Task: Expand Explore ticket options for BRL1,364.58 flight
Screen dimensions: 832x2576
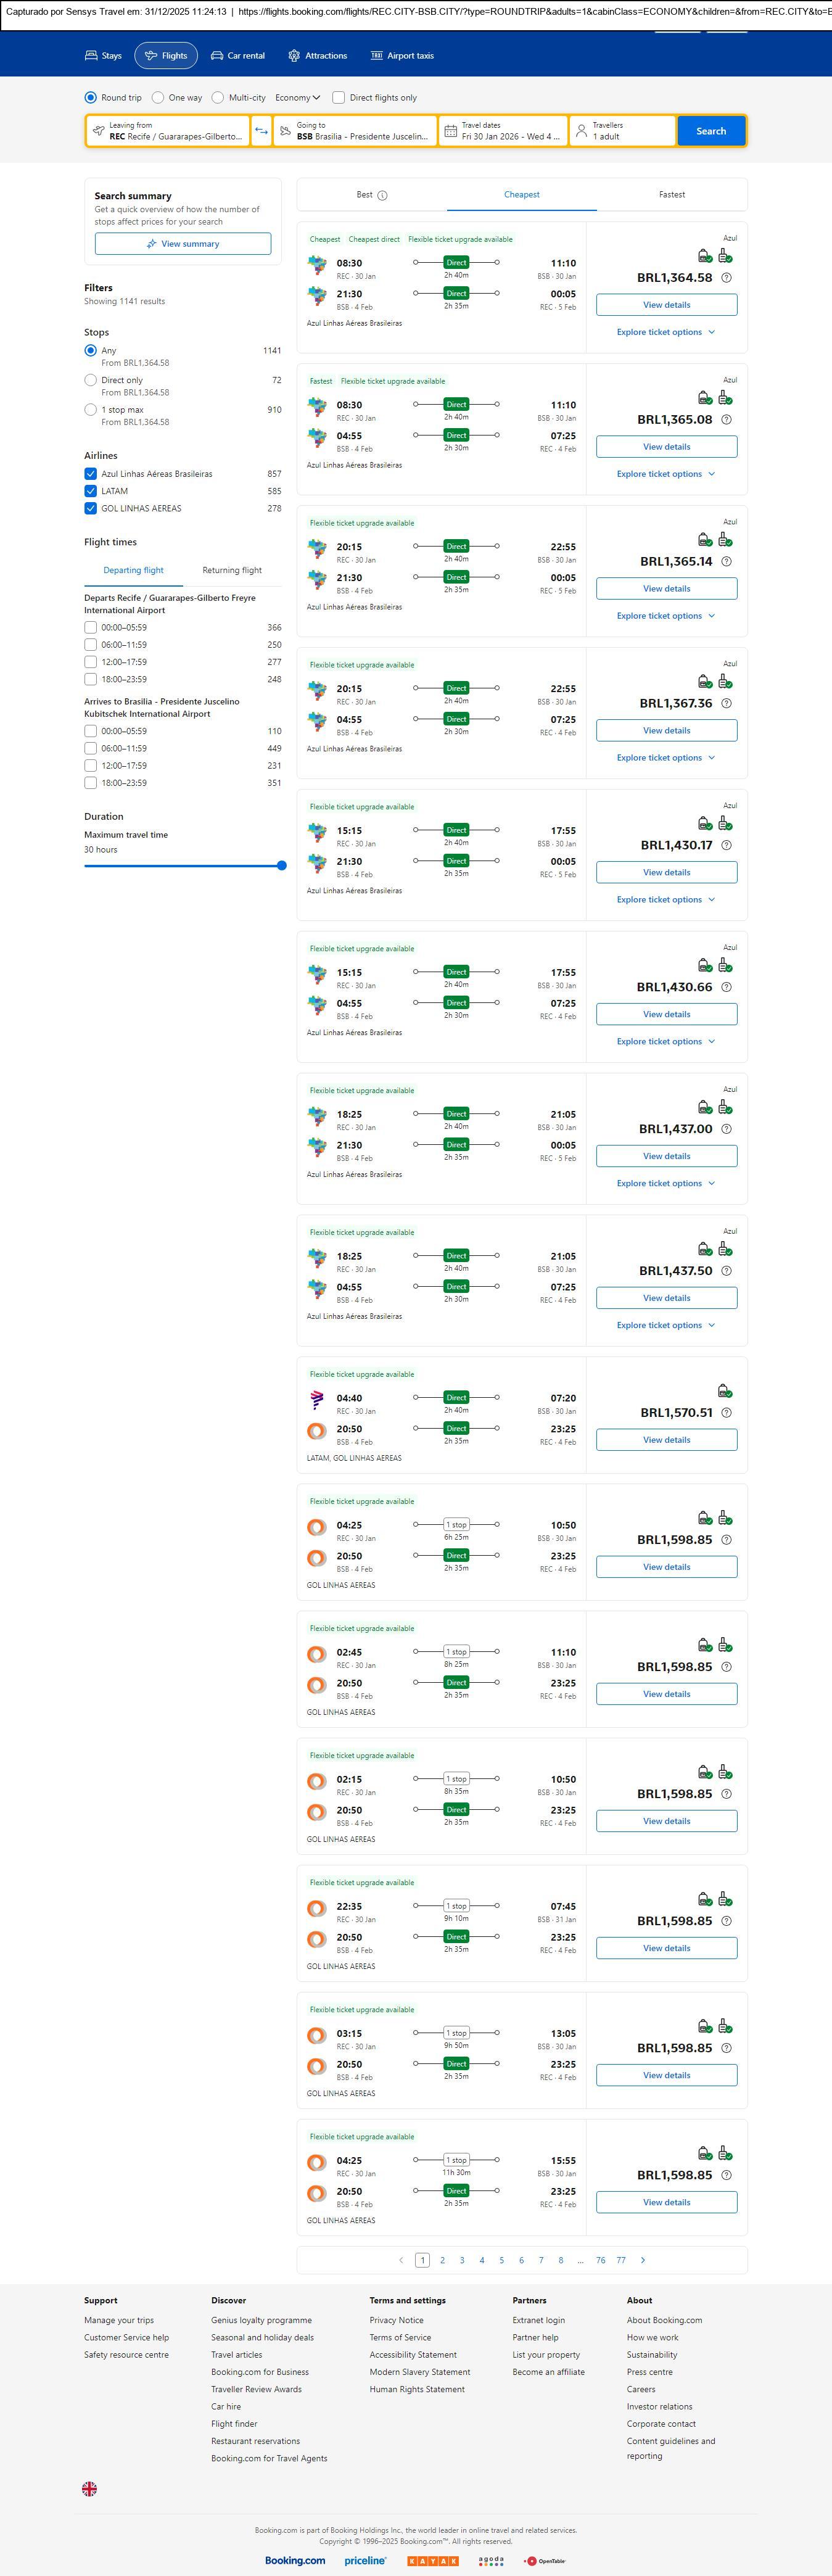Action: click(x=665, y=332)
